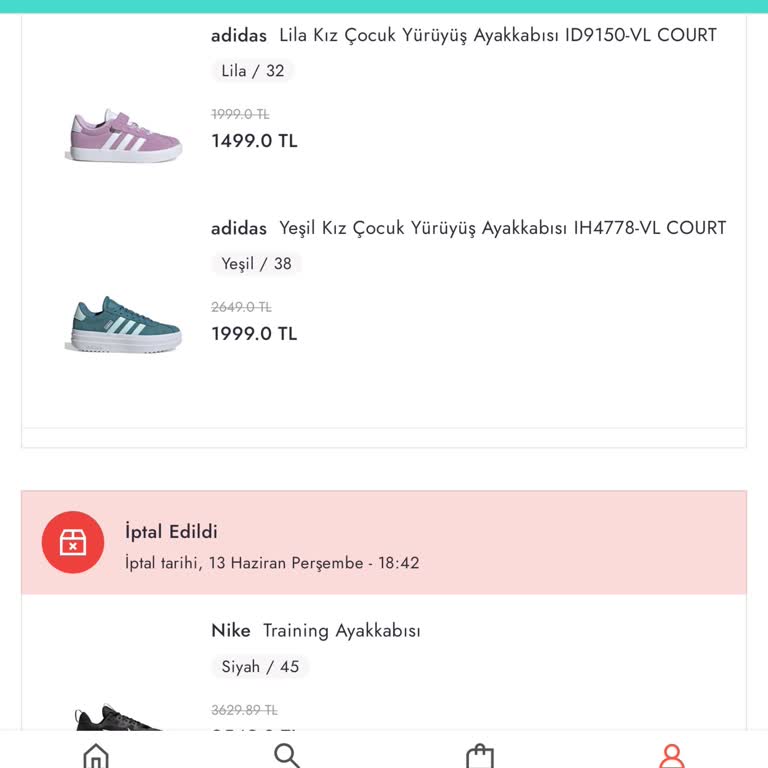This screenshot has height=768, width=768.
Task: Tap the İptal Edildi status heading
Action: [x=171, y=532]
